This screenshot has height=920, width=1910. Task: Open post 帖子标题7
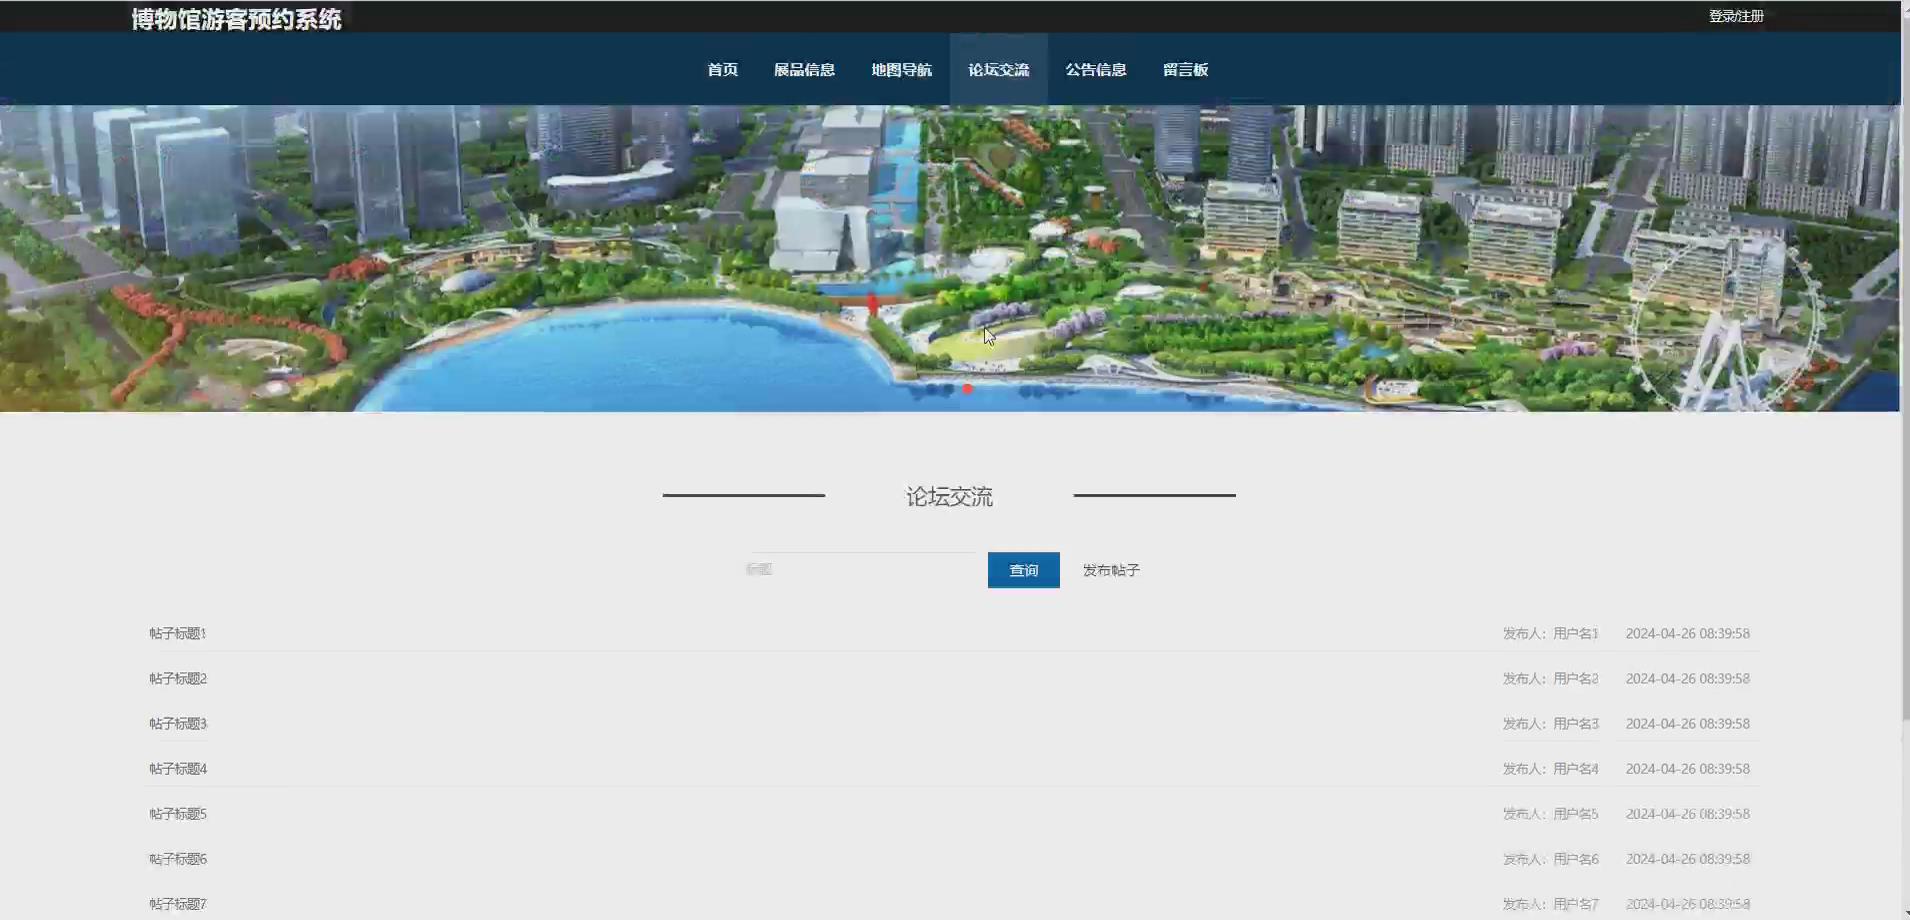point(178,903)
